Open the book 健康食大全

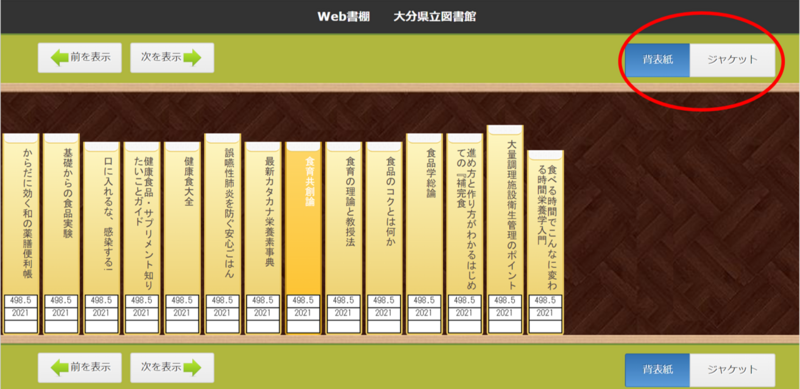[x=182, y=238]
